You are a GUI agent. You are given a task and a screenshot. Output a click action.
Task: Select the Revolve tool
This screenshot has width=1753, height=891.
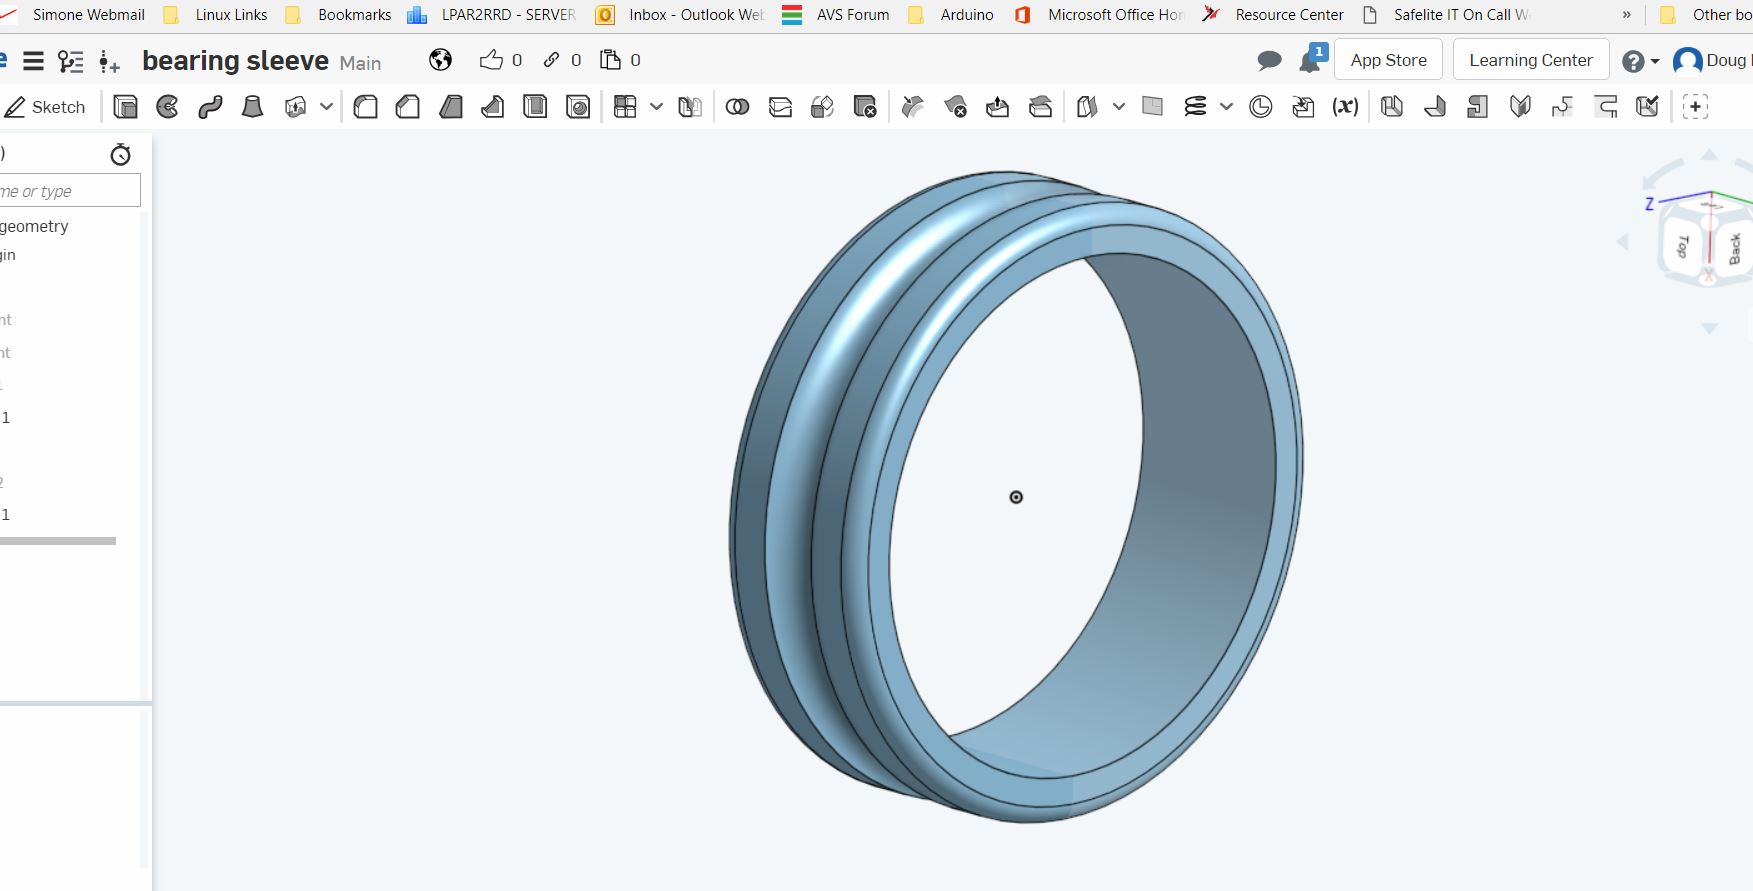tap(168, 107)
